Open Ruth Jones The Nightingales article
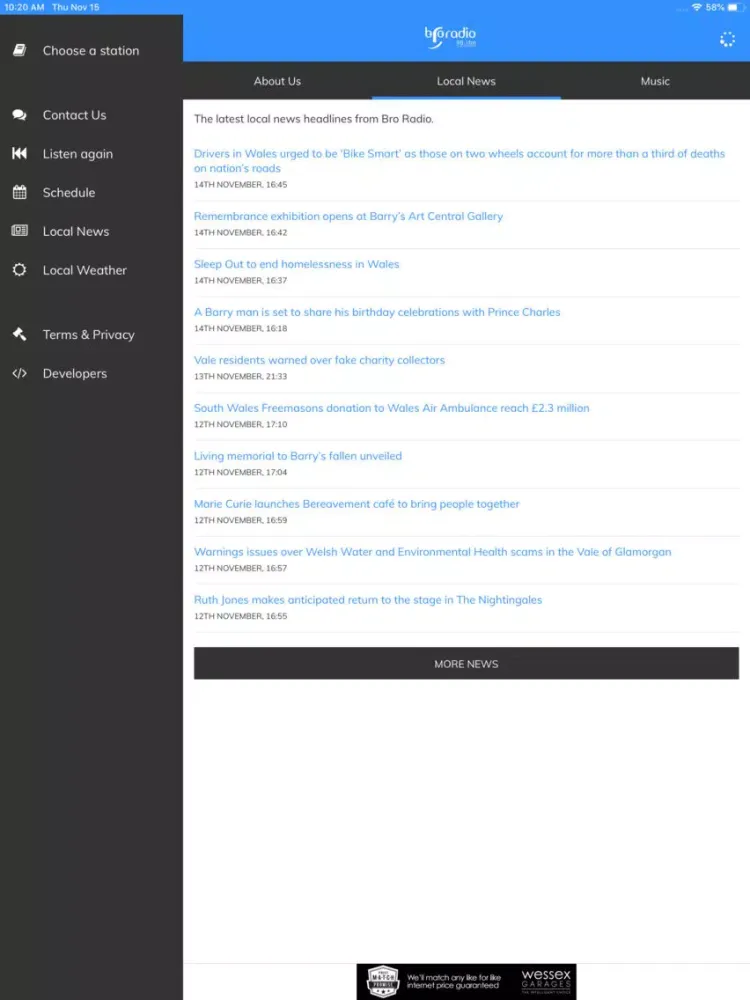The height and width of the screenshot is (1000, 750). pyautogui.click(x=368, y=599)
